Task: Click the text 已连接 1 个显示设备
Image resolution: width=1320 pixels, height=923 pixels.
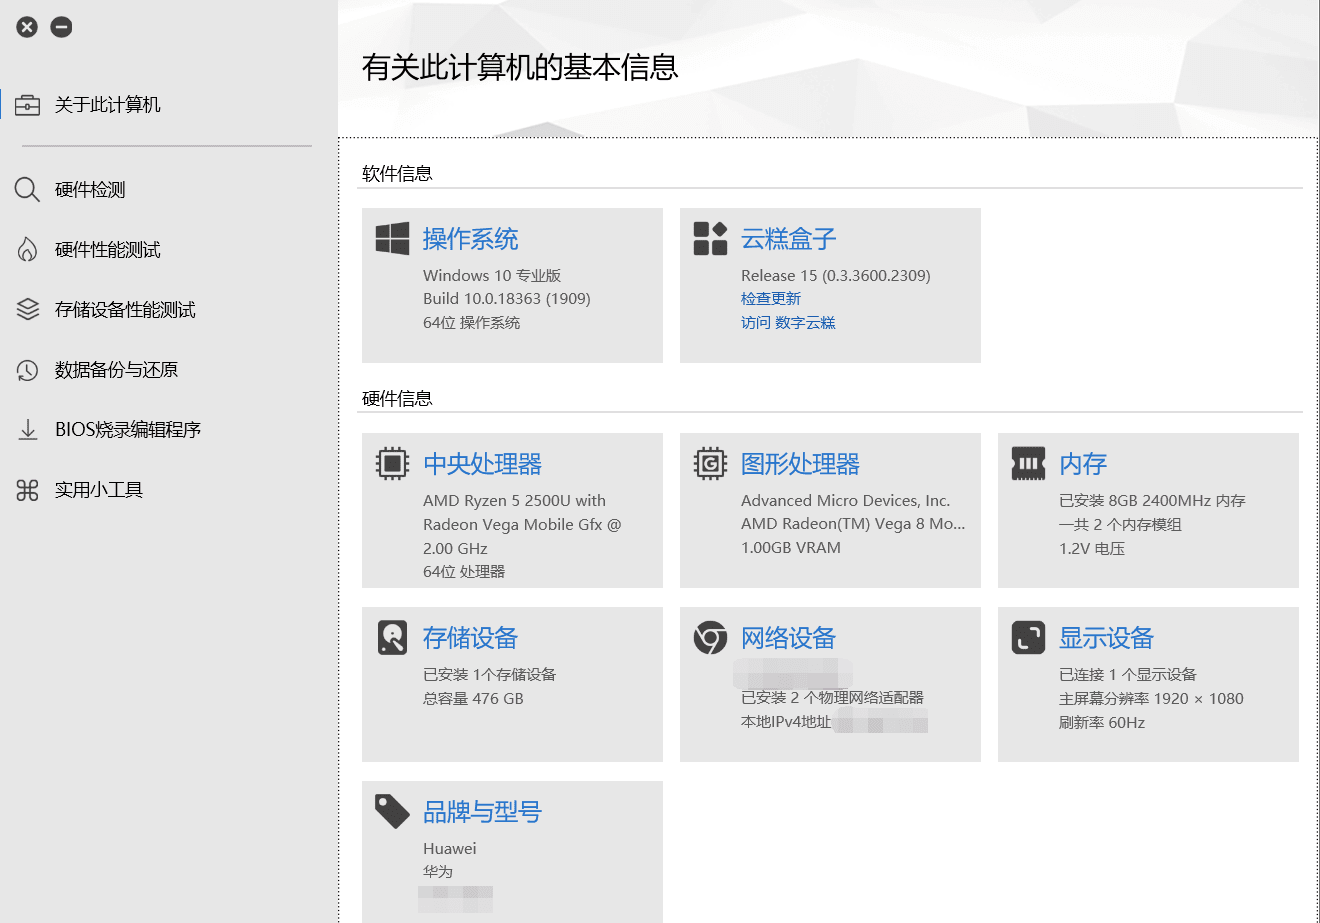Action: (x=1128, y=674)
